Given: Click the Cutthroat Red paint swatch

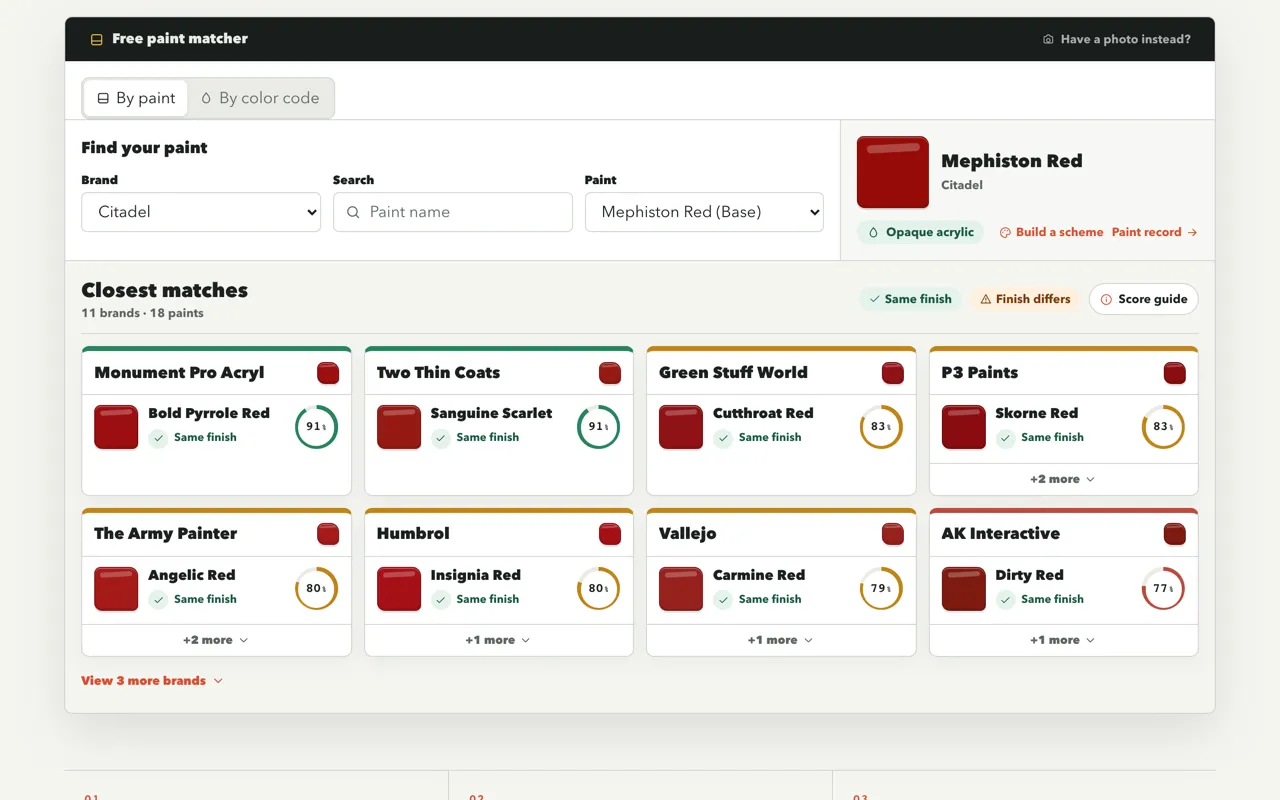Looking at the screenshot, I should 681,427.
